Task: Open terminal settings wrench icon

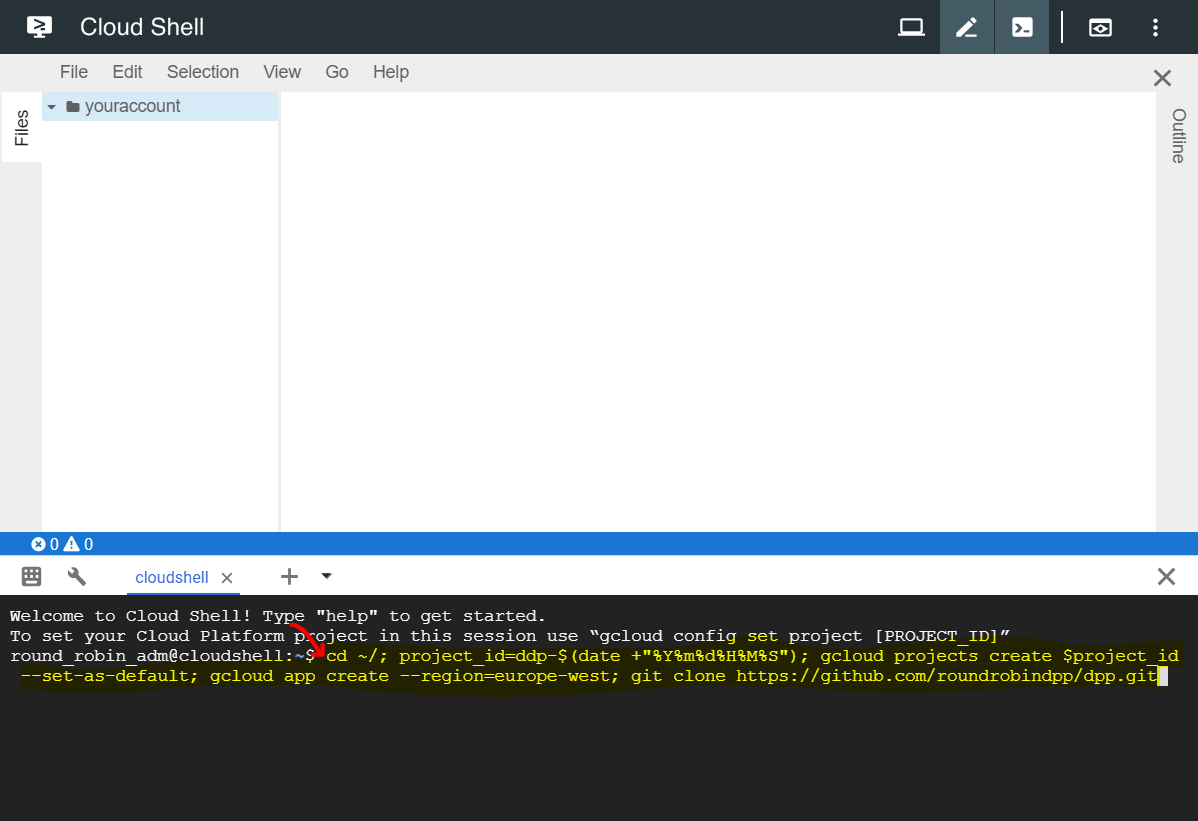Action: (x=77, y=576)
